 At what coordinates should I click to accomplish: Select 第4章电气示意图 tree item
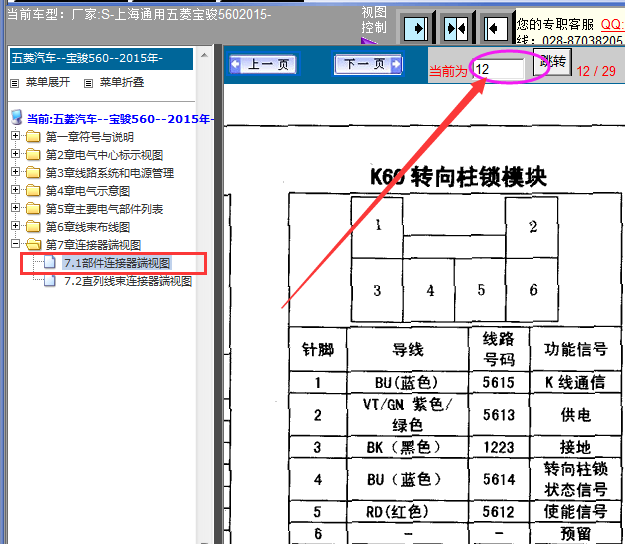click(88, 191)
